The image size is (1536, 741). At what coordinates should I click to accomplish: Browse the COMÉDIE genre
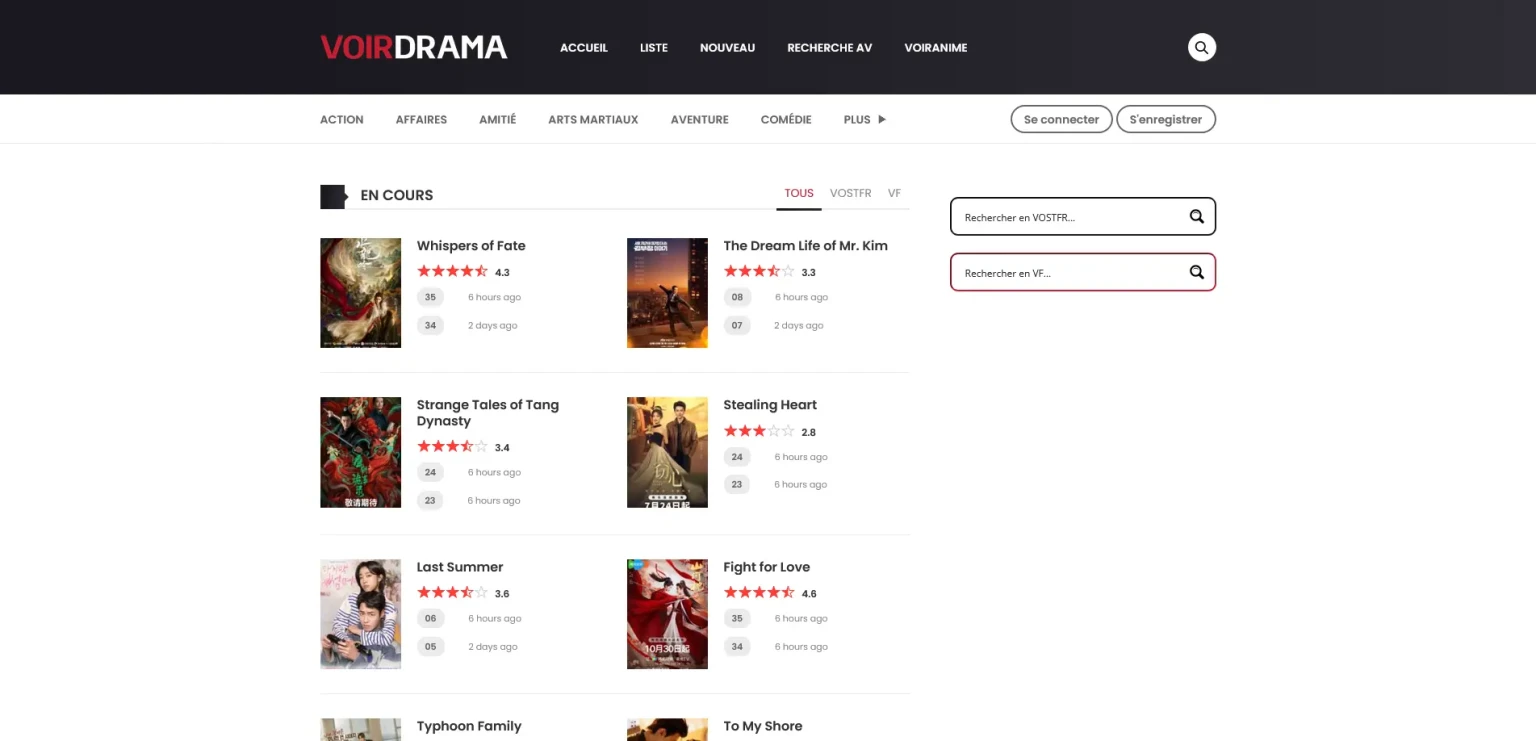click(x=786, y=119)
